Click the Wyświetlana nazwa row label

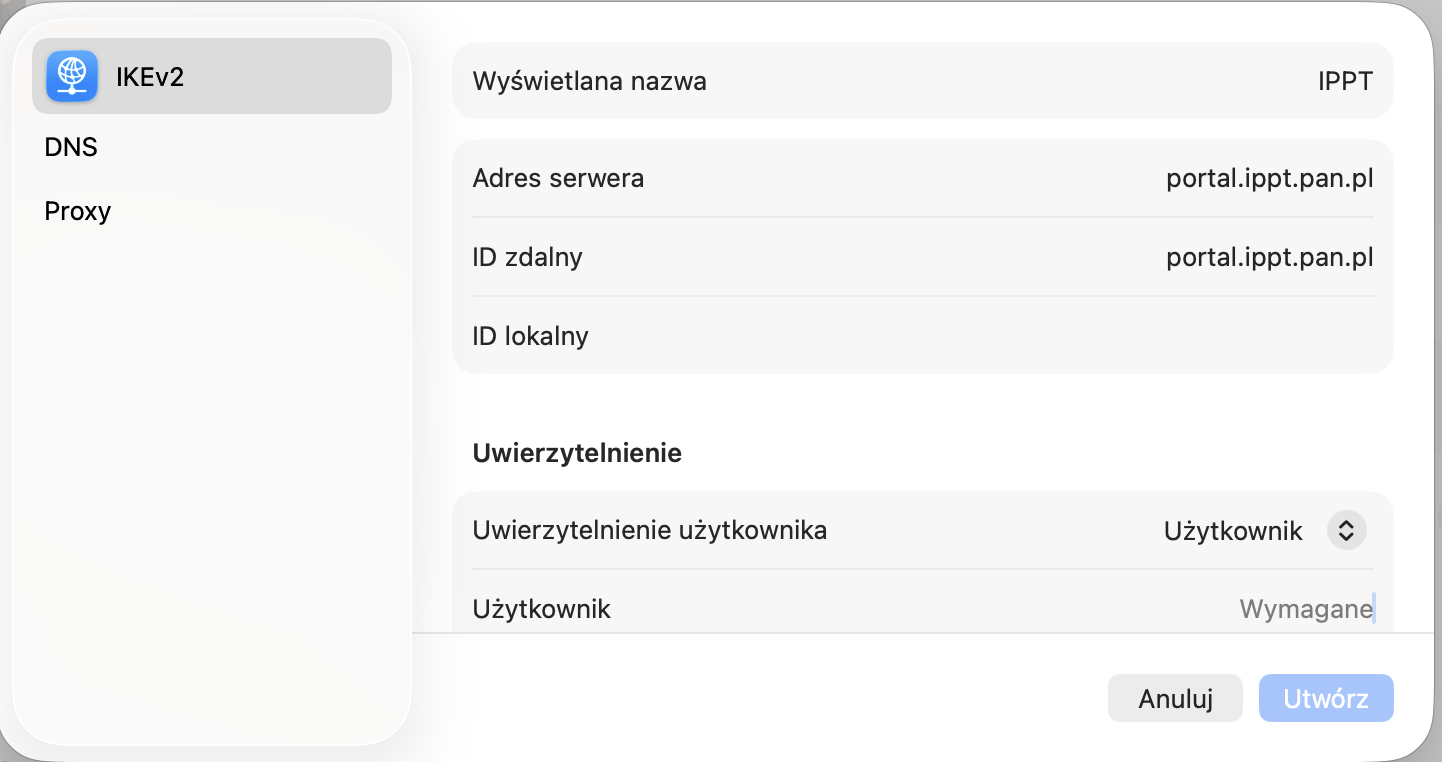pyautogui.click(x=589, y=81)
